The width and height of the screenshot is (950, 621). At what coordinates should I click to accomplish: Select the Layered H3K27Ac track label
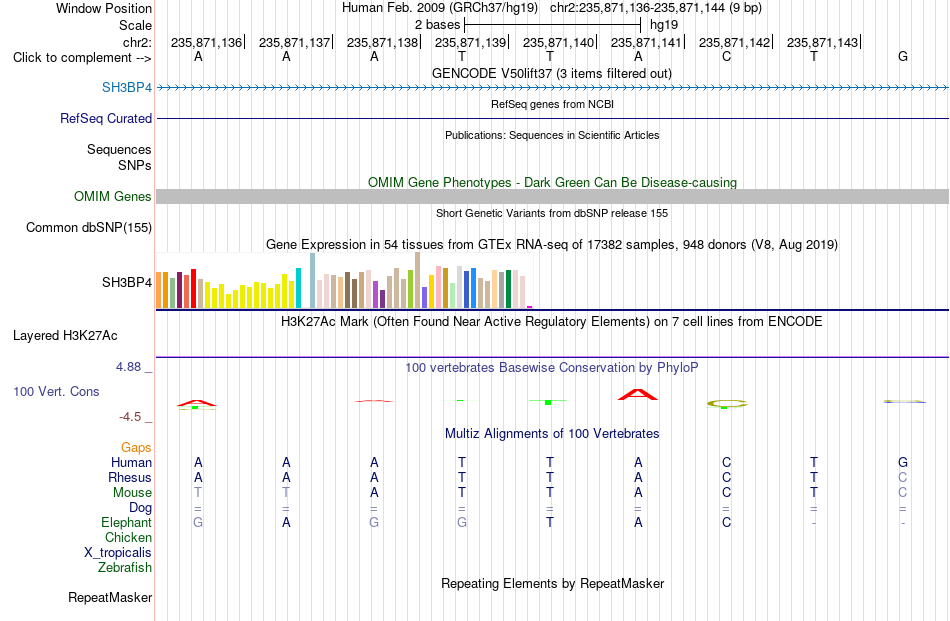(65, 336)
